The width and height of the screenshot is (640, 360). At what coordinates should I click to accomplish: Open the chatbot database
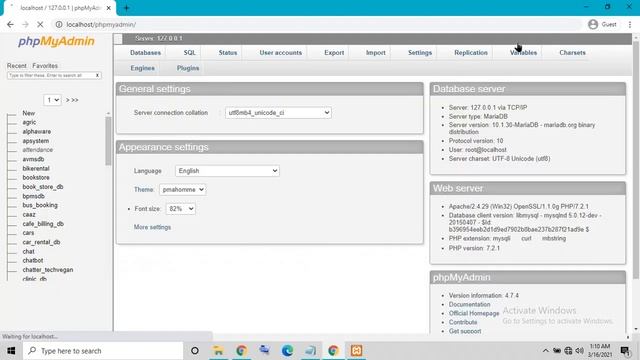[x=33, y=260]
